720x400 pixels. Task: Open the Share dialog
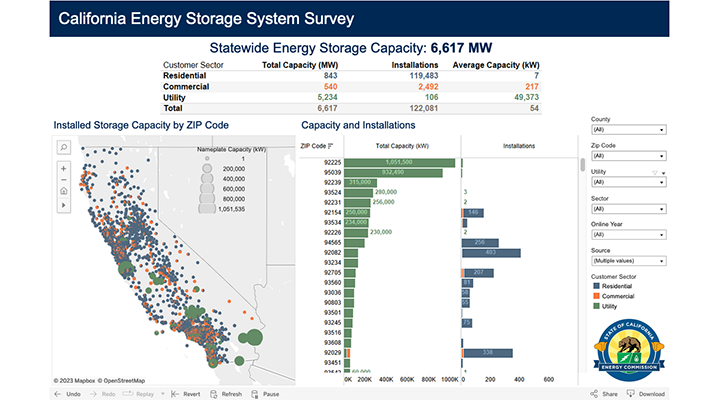tap(604, 394)
